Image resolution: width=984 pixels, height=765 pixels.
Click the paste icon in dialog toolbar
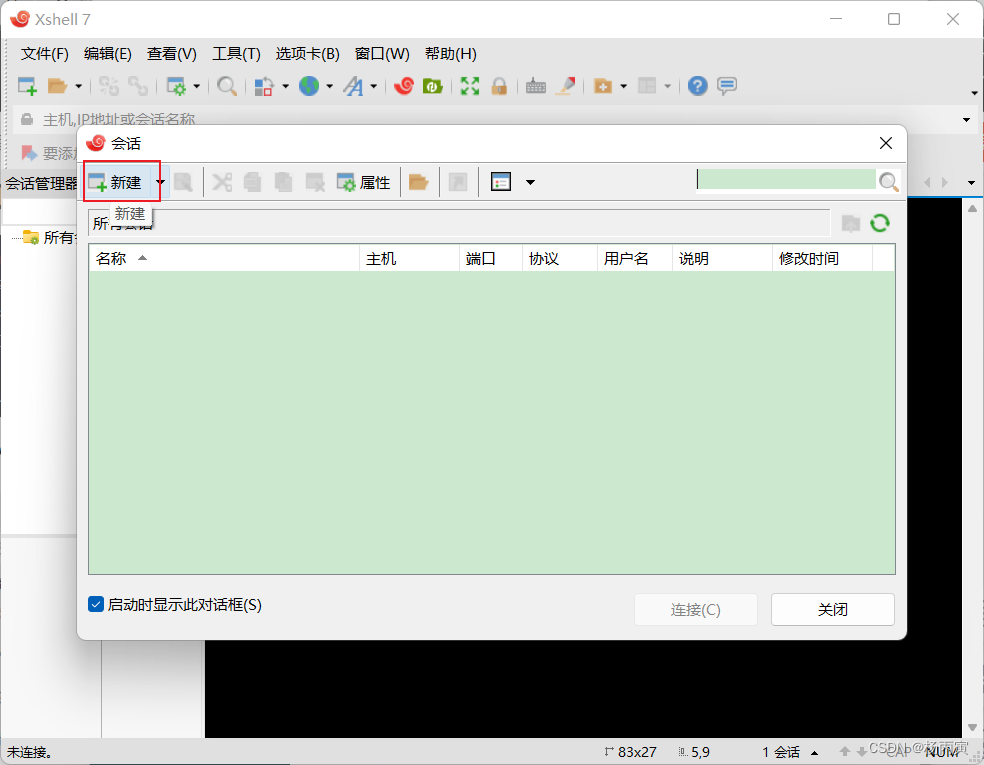(x=284, y=183)
